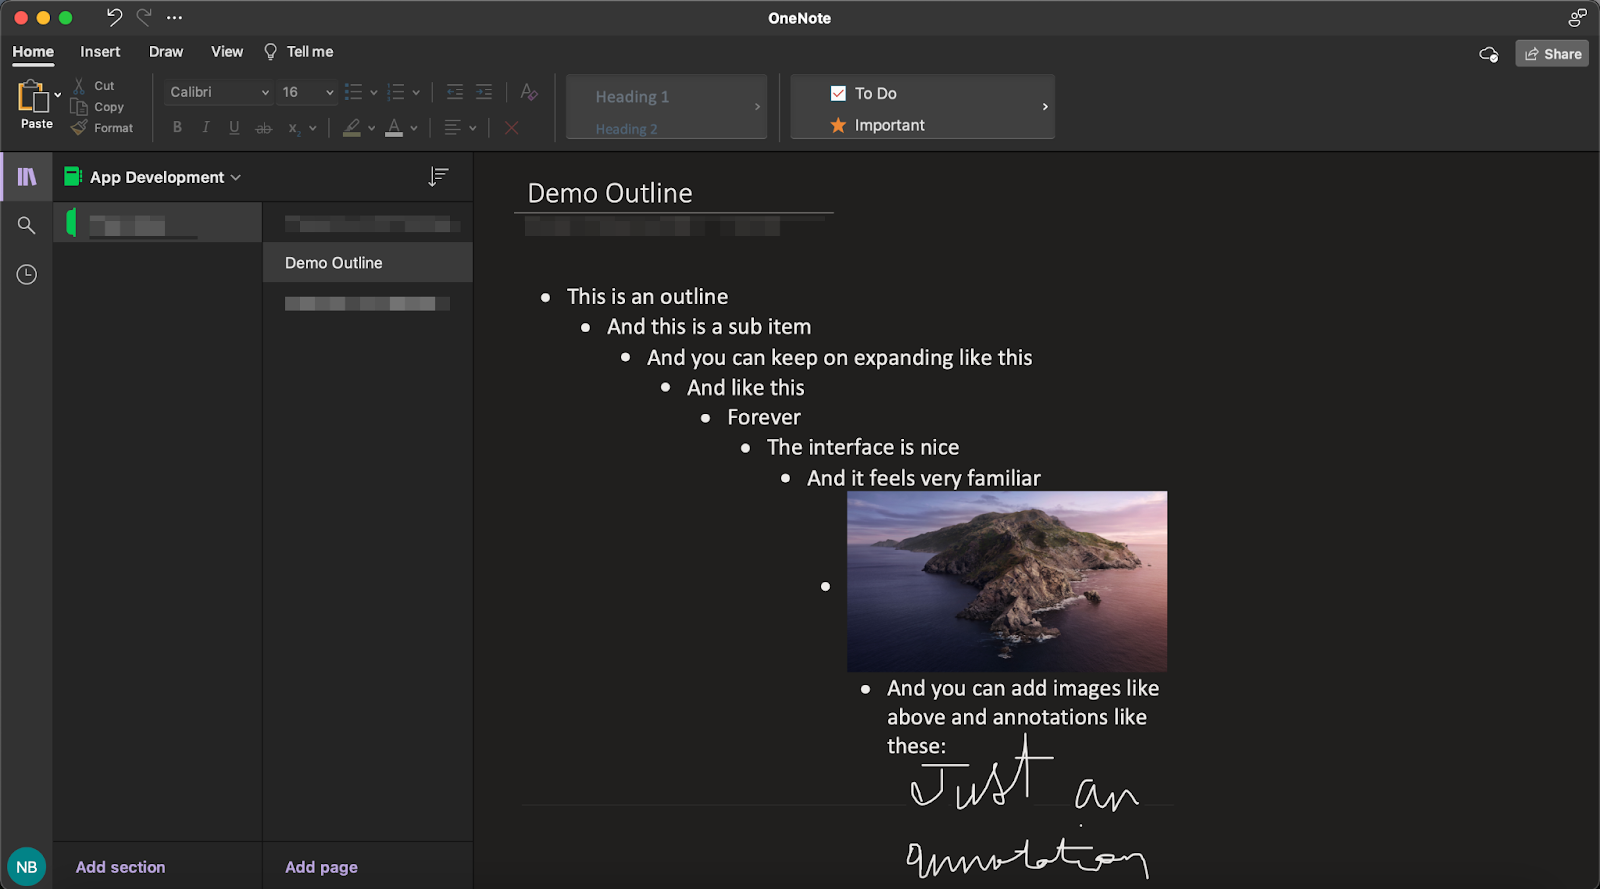This screenshot has width=1600, height=889.
Task: Click Add page at the bottom
Action: [x=321, y=867]
